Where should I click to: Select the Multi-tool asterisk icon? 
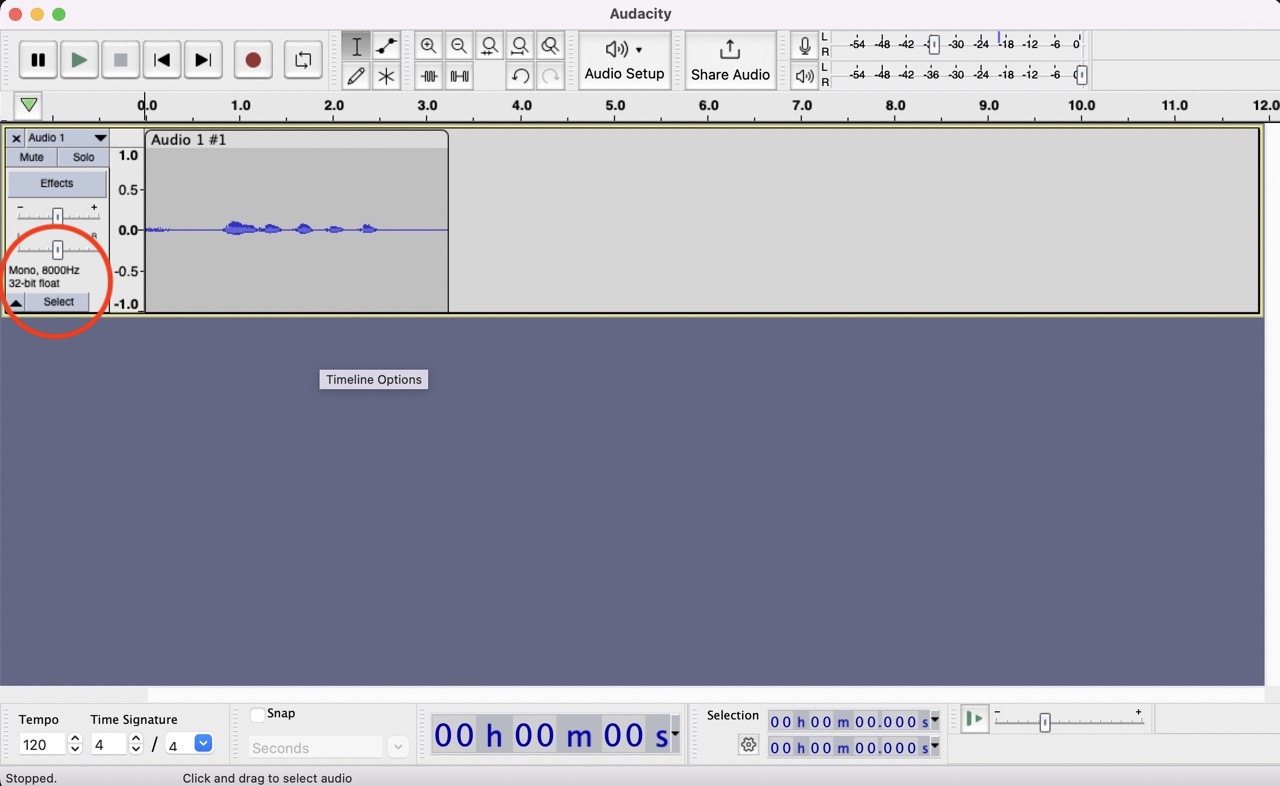386,76
